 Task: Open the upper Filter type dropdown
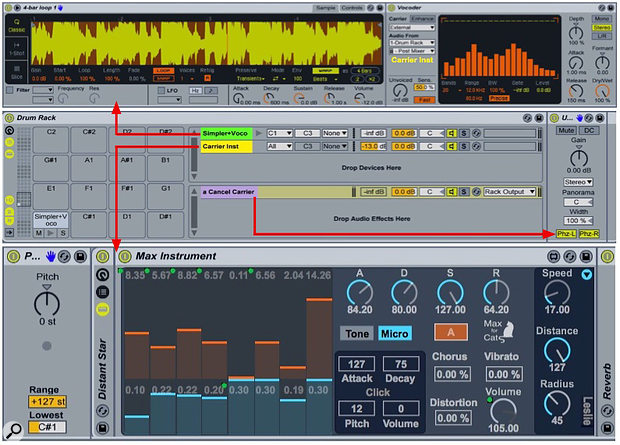(x=43, y=90)
